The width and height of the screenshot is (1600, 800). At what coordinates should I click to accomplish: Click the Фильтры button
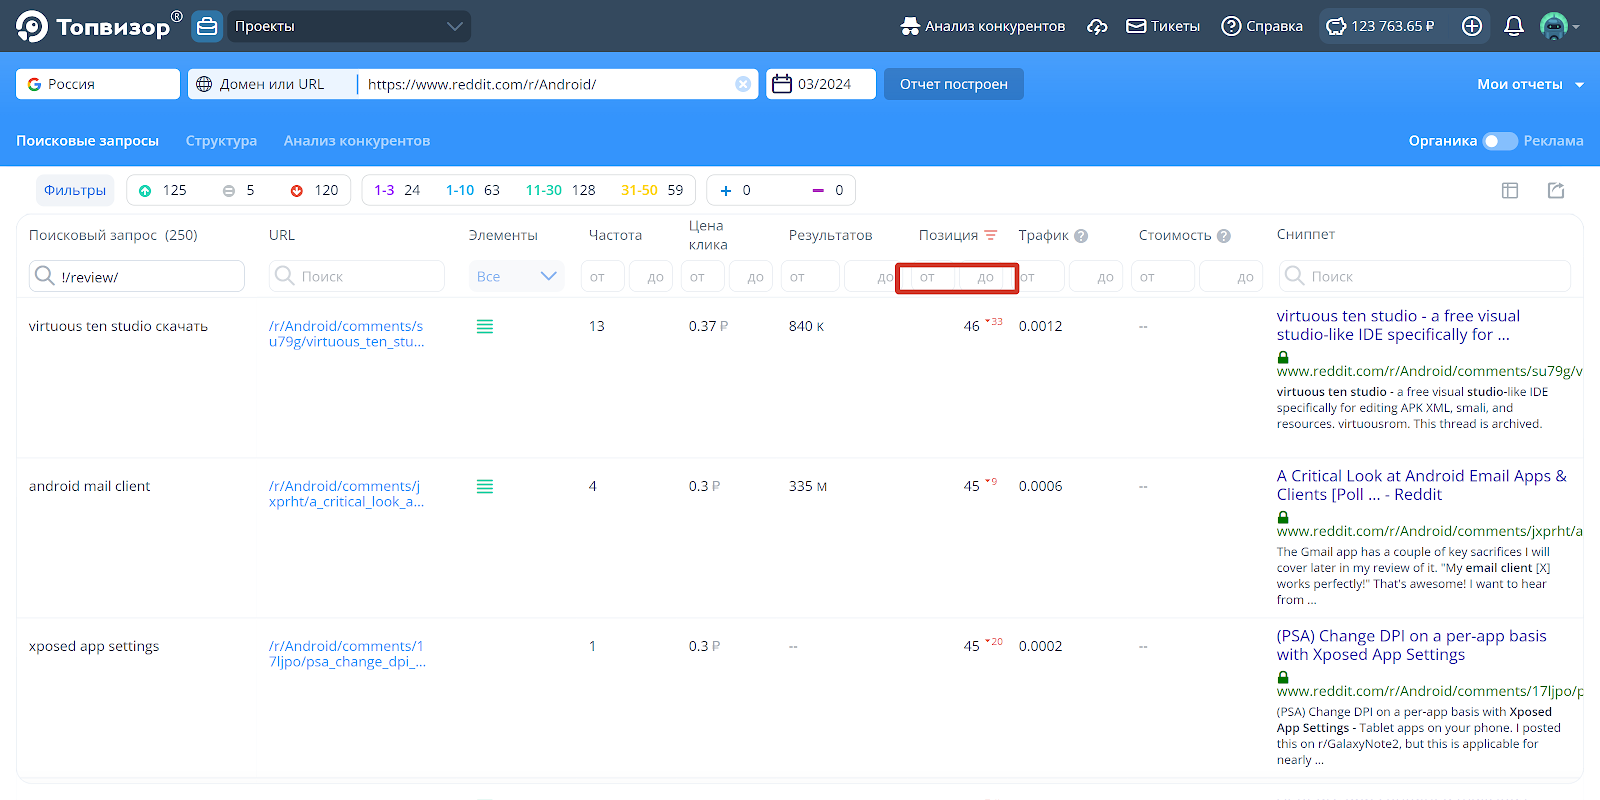point(75,190)
